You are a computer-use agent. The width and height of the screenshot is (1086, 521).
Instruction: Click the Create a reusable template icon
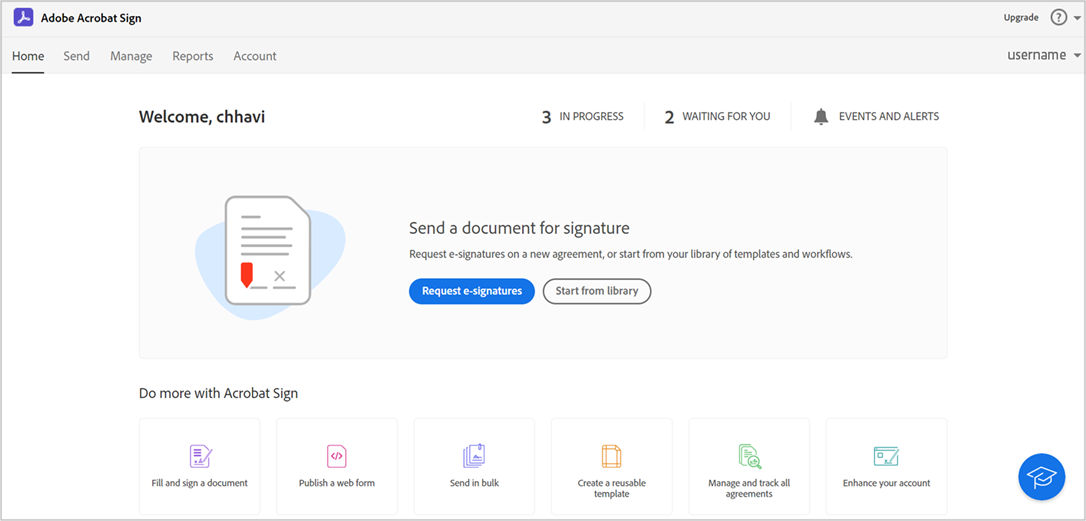(x=611, y=457)
